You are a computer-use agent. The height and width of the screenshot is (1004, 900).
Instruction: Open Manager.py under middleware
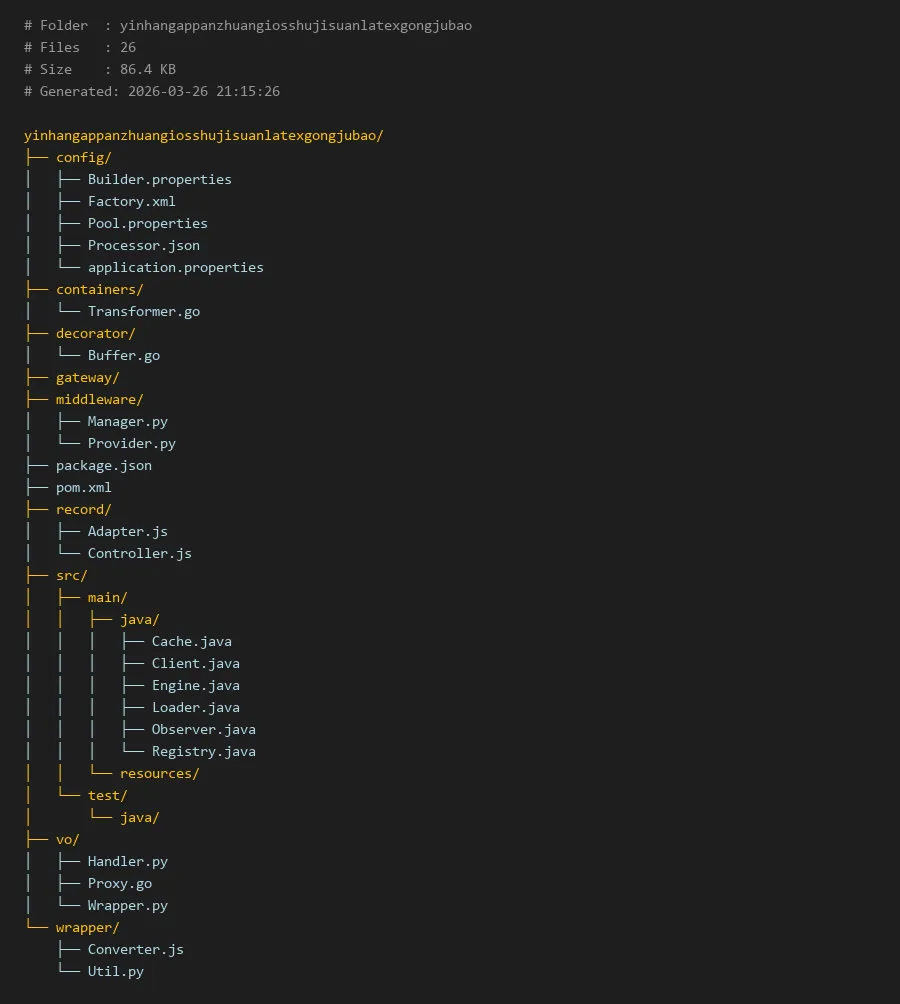[127, 421]
